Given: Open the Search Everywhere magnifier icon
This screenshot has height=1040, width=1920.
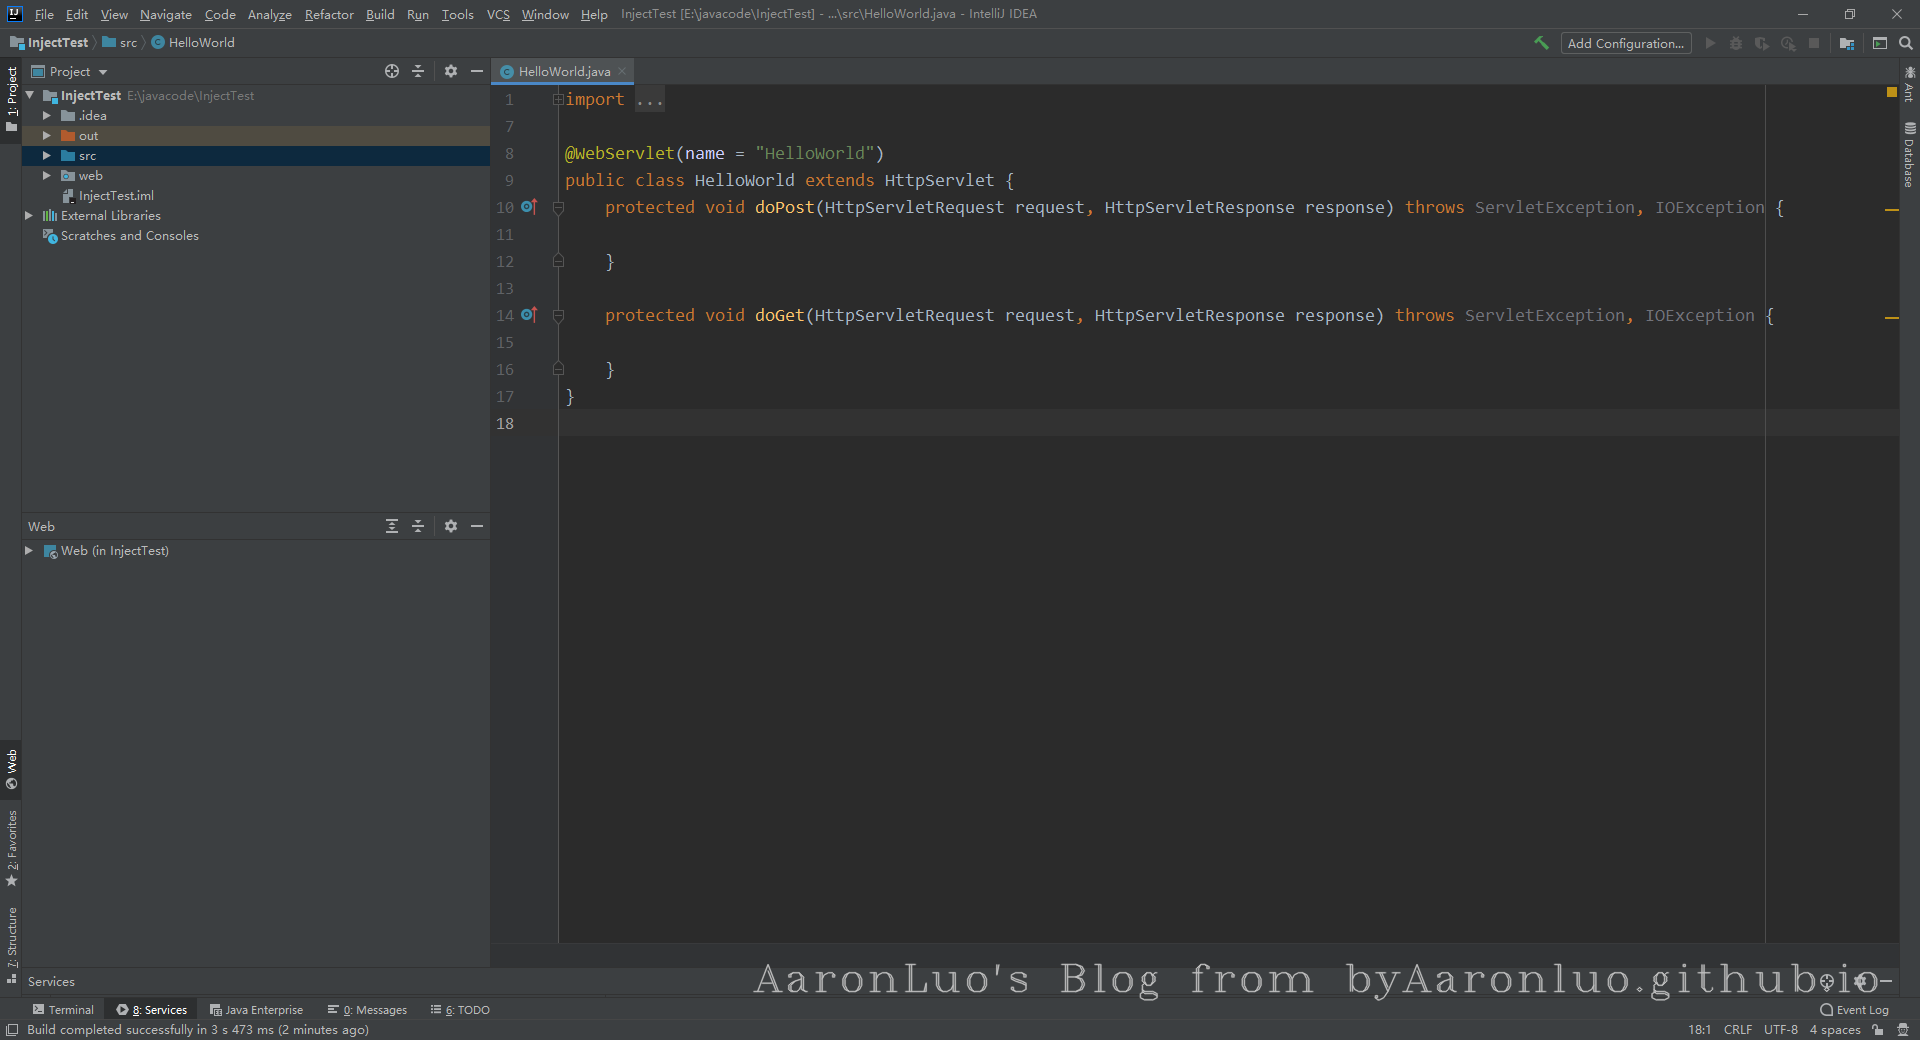Looking at the screenshot, I should (1906, 43).
